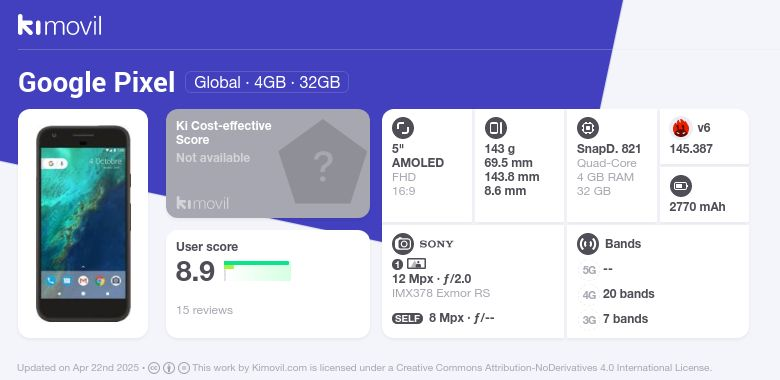Image resolution: width=780 pixels, height=380 pixels.
Task: Click the main camera photo mode icon
Action: [416, 264]
